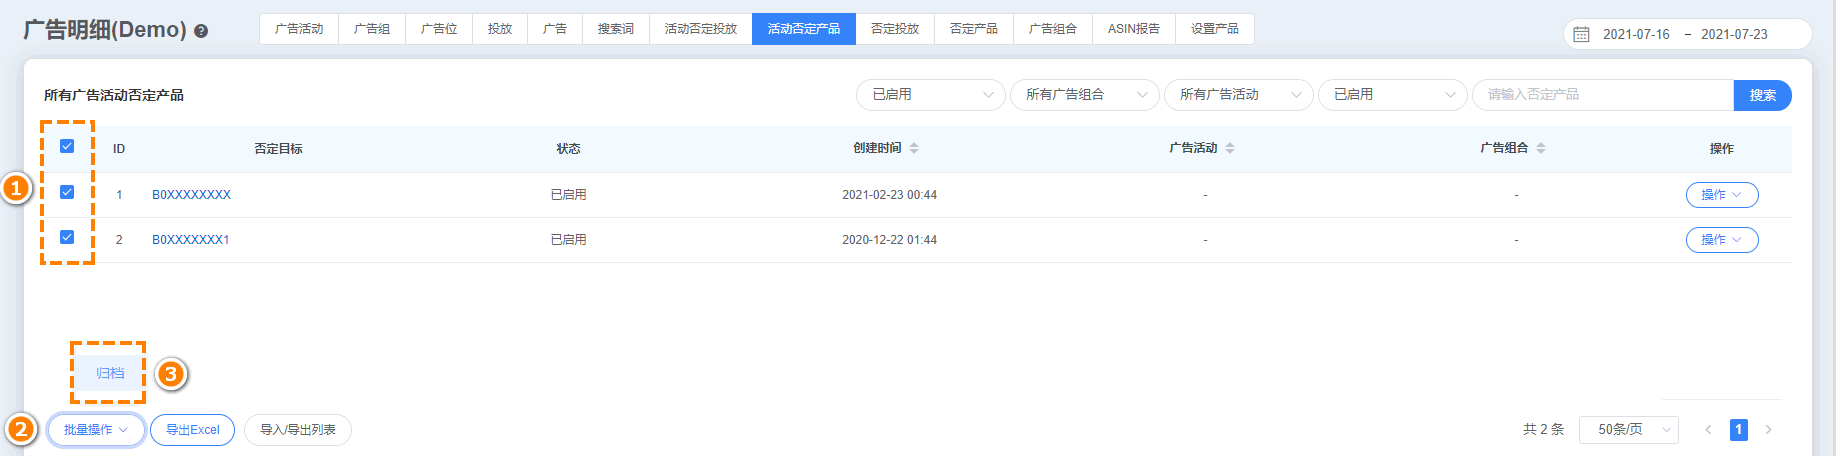This screenshot has height=456, width=1836.
Task: Click the 请输入否定产品 search field
Action: point(1602,95)
